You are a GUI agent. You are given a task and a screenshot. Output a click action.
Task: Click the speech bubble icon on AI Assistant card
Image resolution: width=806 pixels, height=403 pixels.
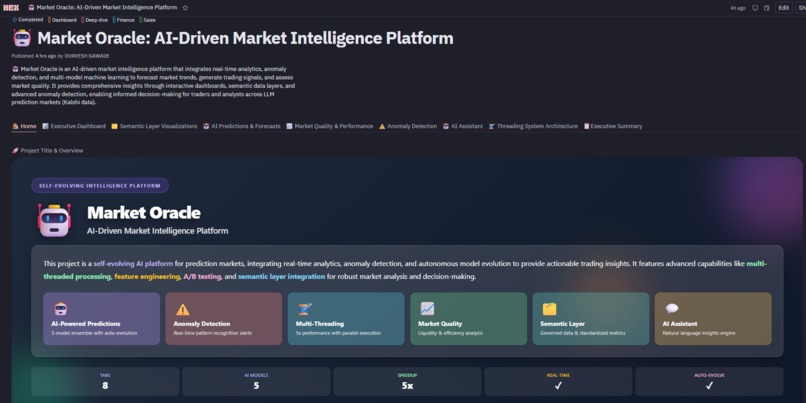coord(672,308)
